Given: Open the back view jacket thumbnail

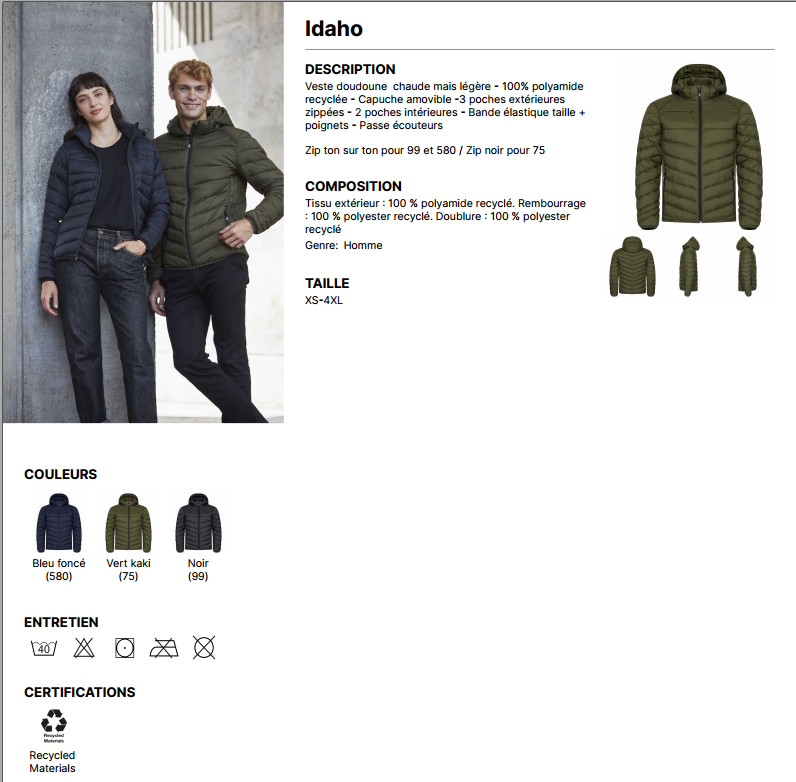Looking at the screenshot, I should point(632,266).
